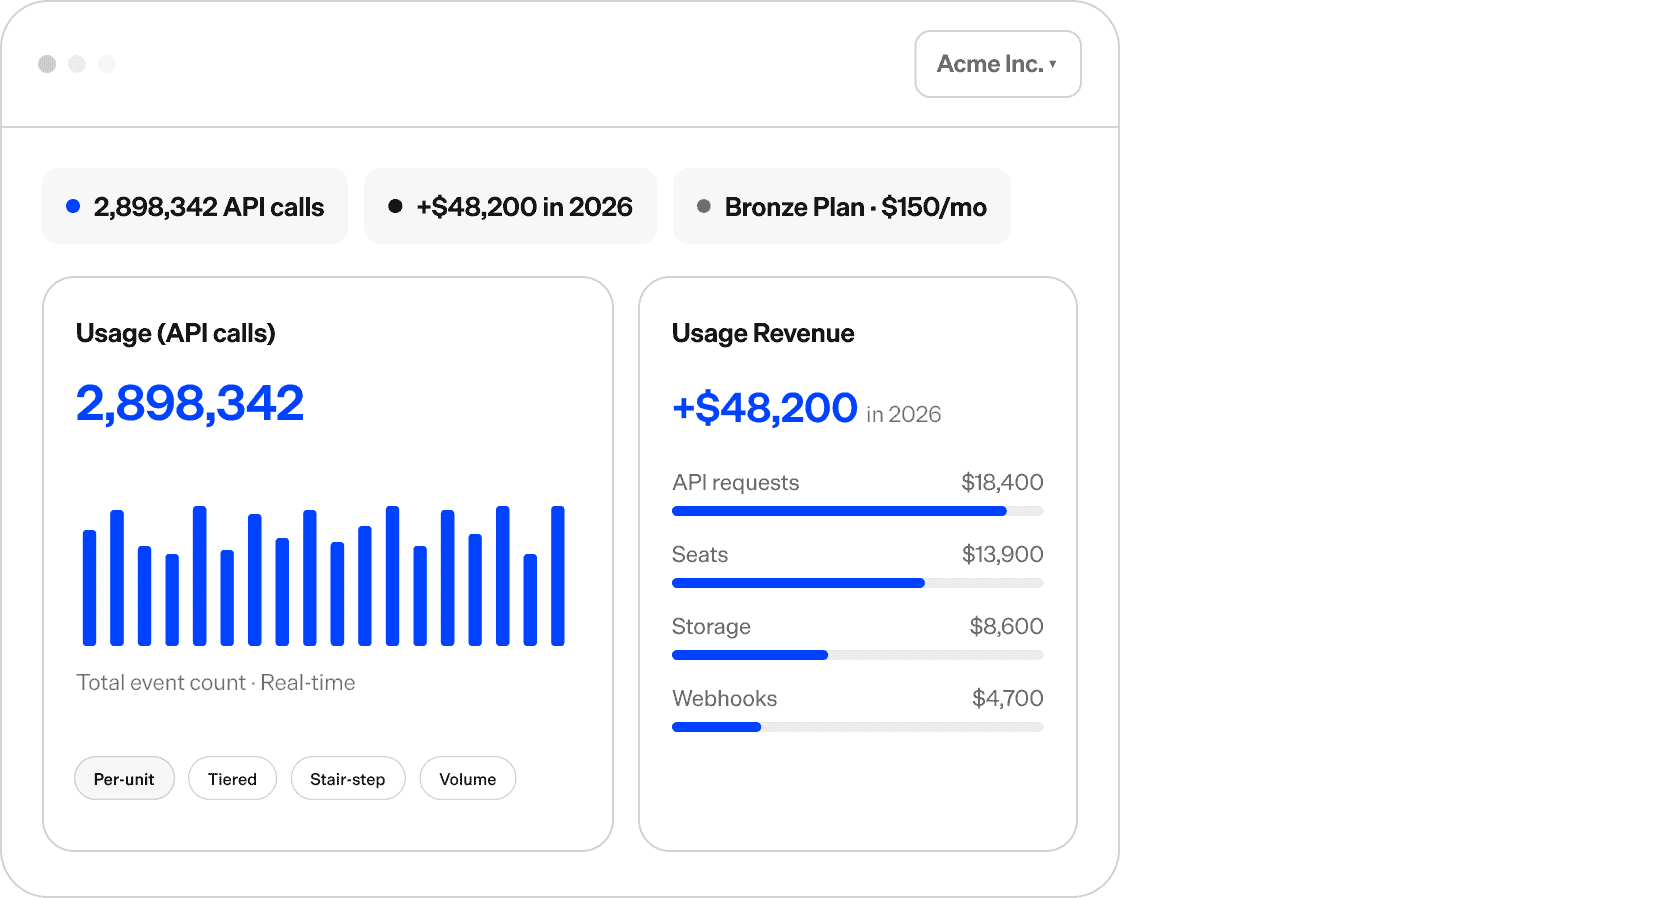Click the 'in 2026' label
This screenshot has height=898, width=1680.
pyautogui.click(x=904, y=414)
